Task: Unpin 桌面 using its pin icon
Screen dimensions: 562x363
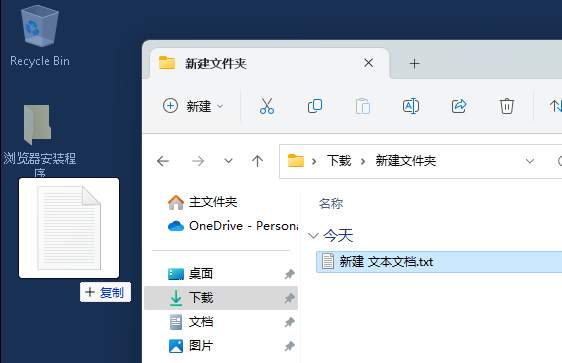Action: point(290,274)
